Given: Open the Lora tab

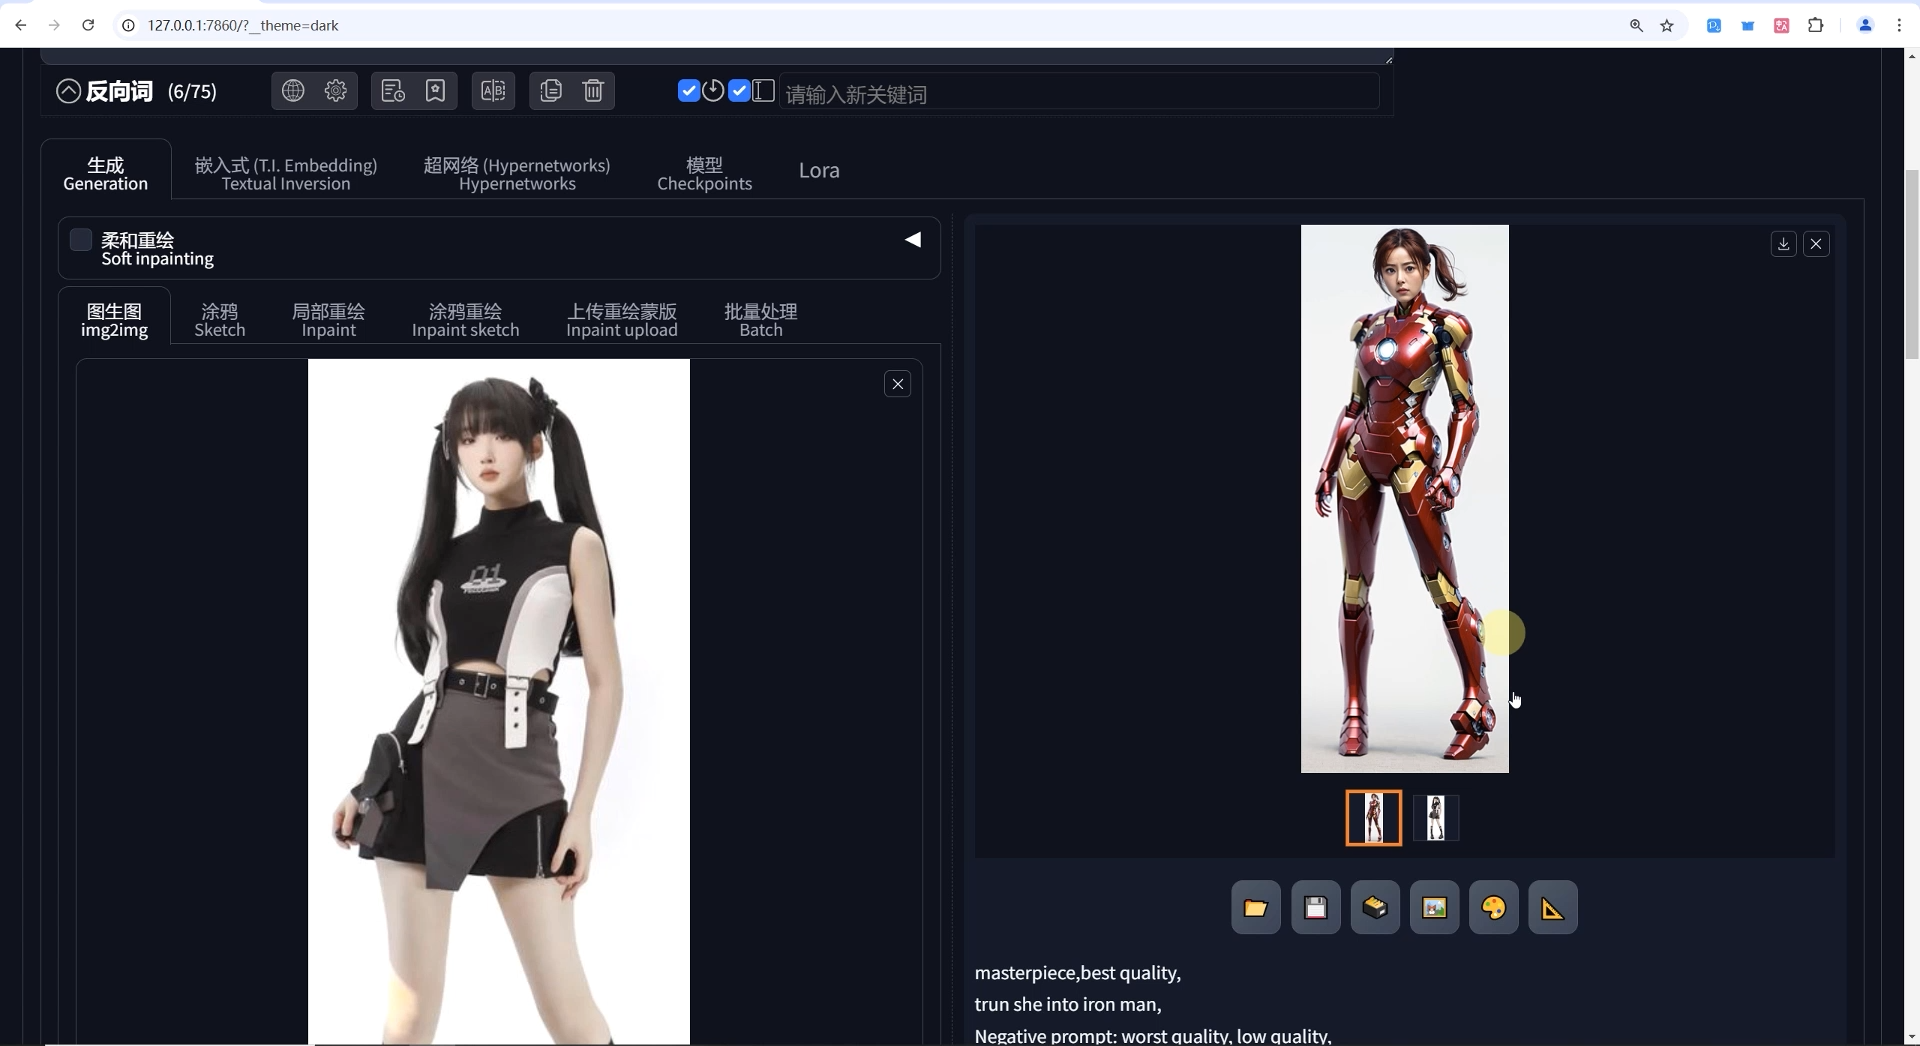Looking at the screenshot, I should coord(819,171).
